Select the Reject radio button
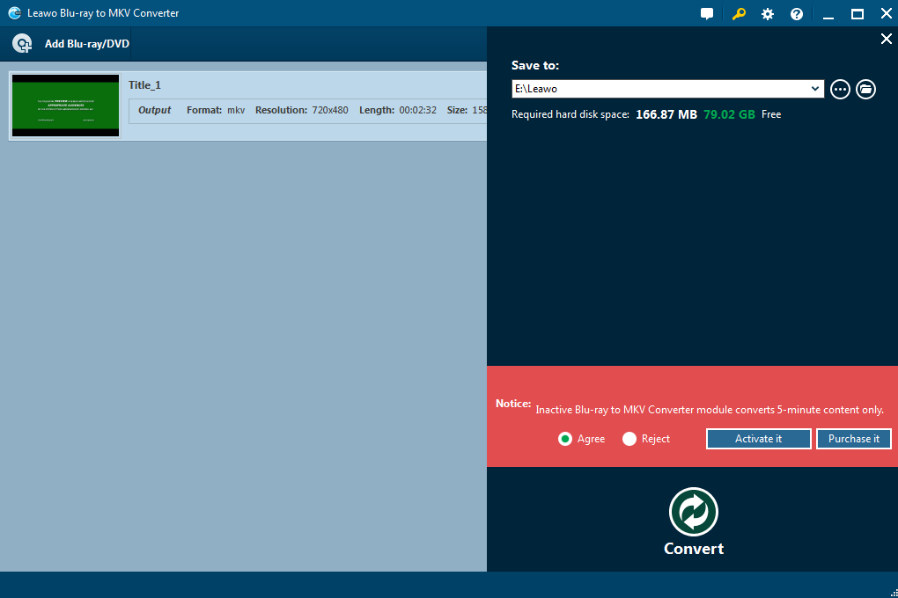The height and width of the screenshot is (598, 898). click(629, 439)
